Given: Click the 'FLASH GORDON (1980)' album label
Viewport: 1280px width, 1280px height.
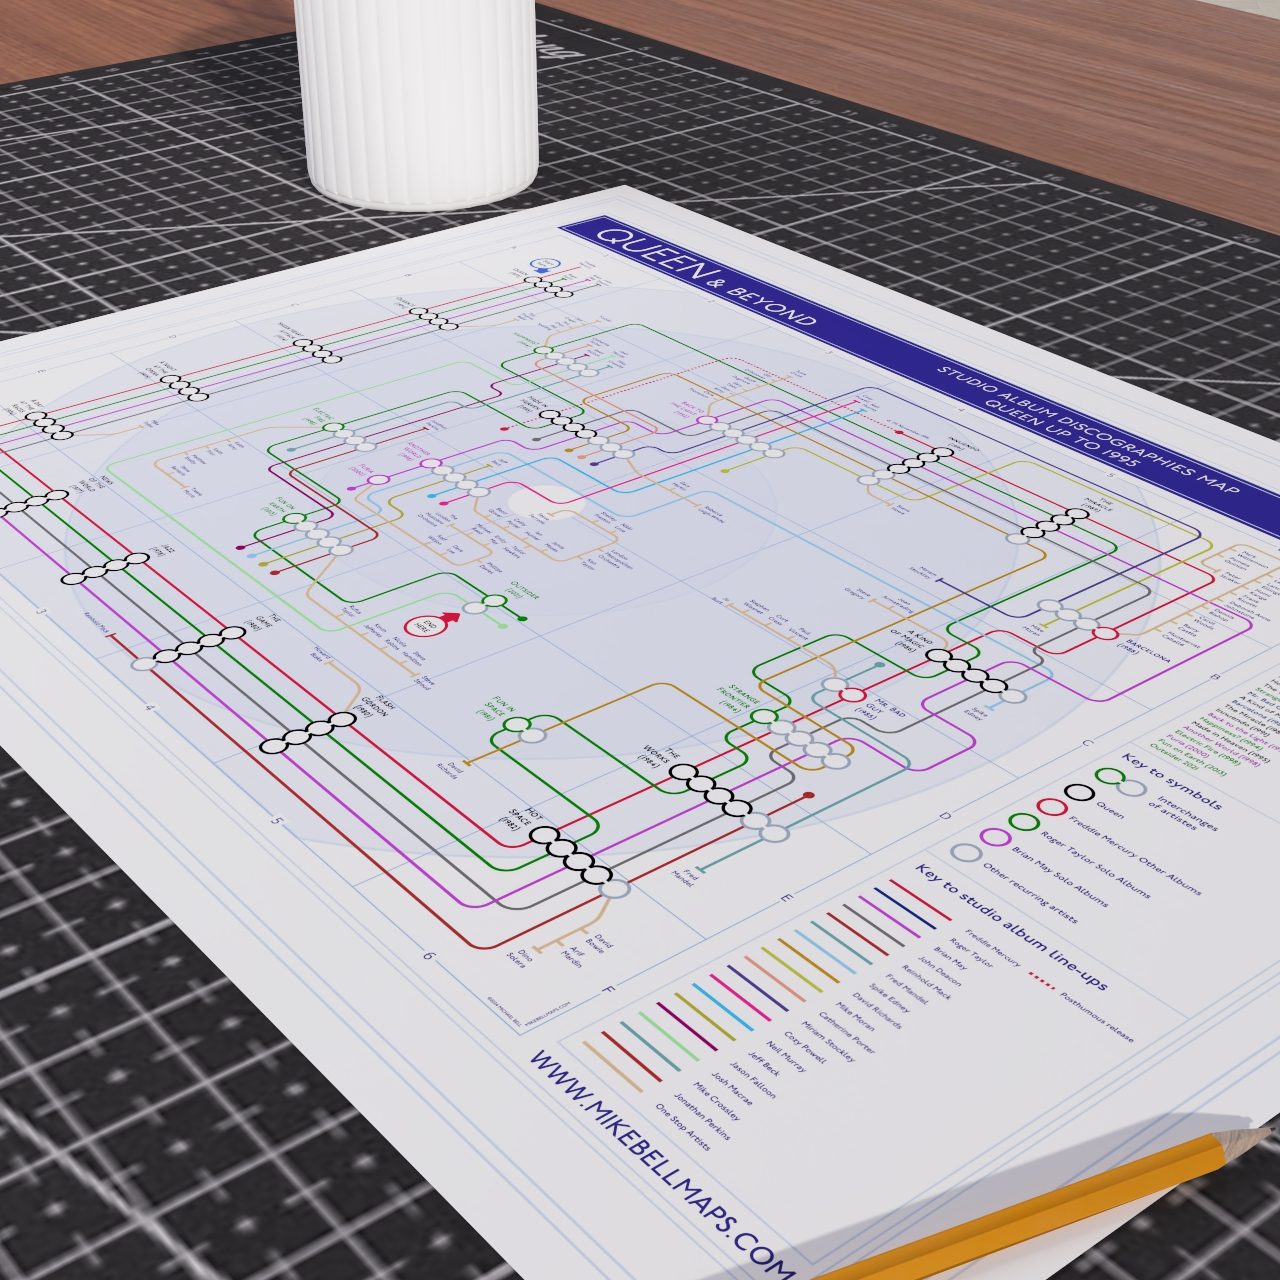Looking at the screenshot, I should (x=374, y=706).
